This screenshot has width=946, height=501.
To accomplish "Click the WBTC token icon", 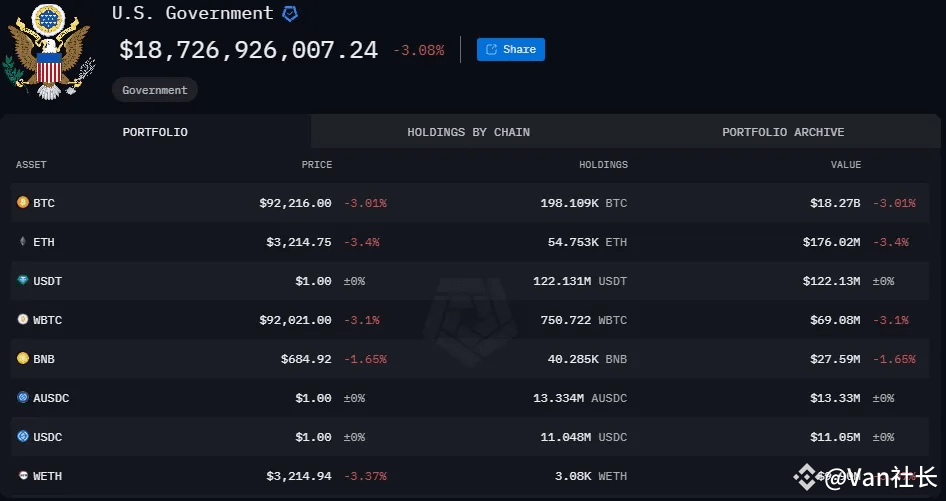I will [x=23, y=319].
